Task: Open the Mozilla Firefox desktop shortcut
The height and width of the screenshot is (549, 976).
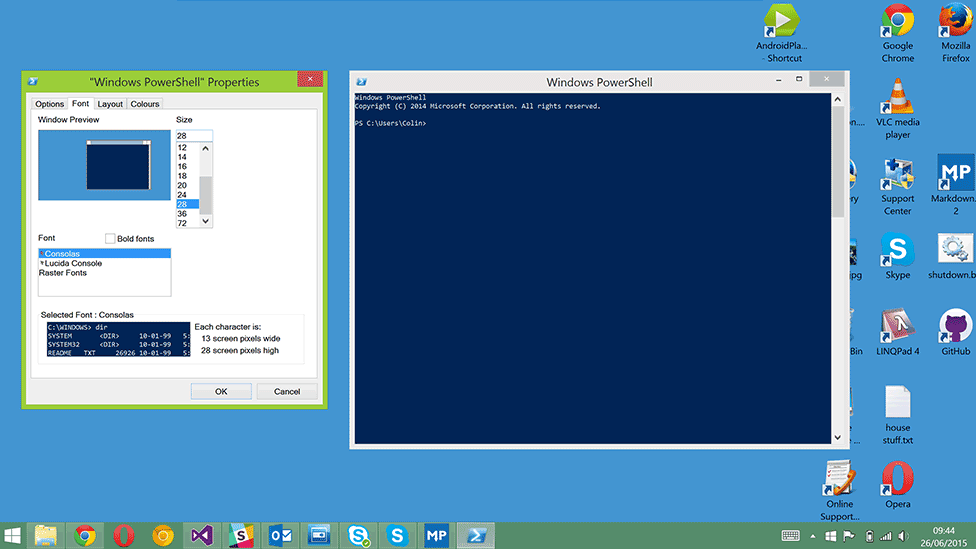Action: (x=955, y=33)
